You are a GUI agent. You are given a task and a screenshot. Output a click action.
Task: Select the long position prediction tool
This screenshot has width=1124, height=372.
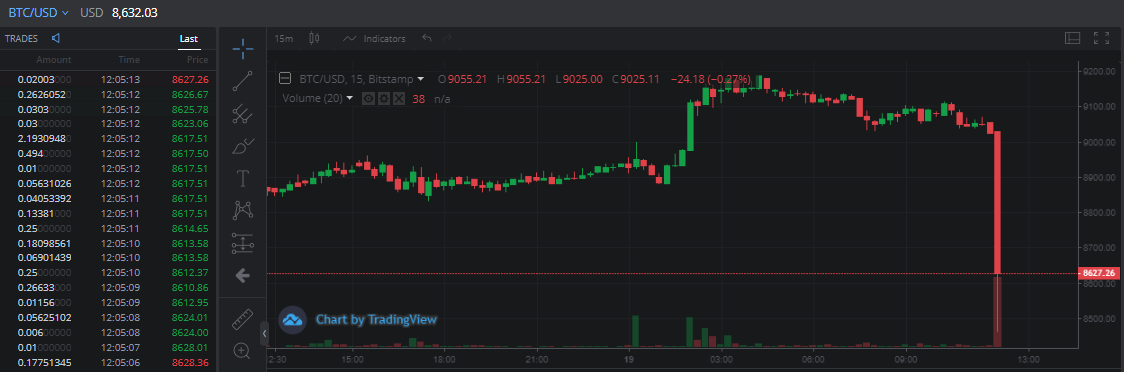[x=242, y=243]
